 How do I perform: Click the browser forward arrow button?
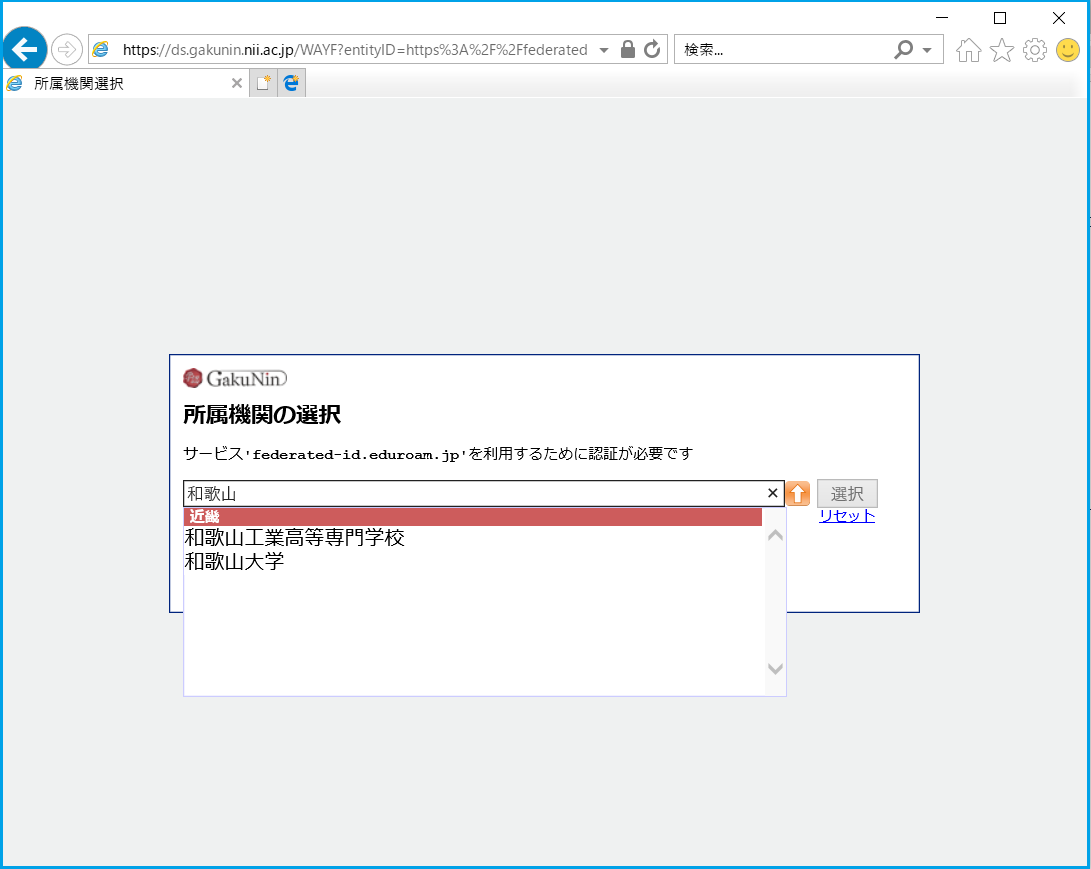point(67,49)
